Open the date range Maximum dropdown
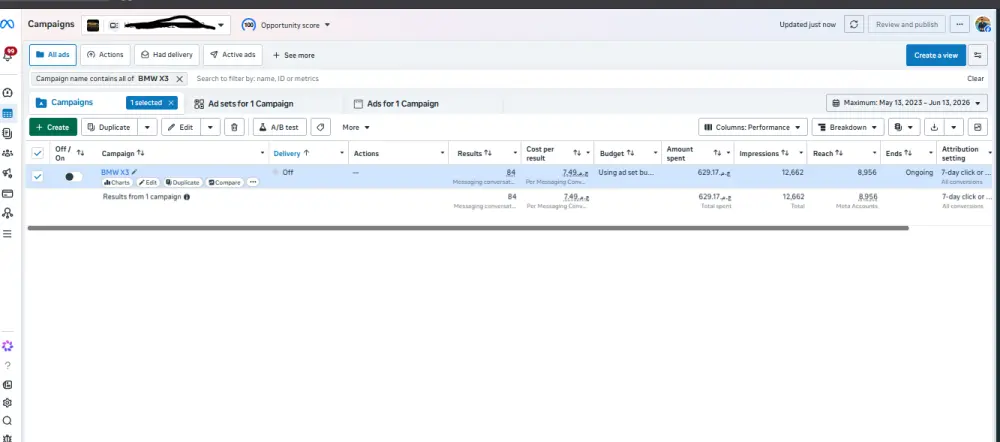1000x442 pixels. 906,103
